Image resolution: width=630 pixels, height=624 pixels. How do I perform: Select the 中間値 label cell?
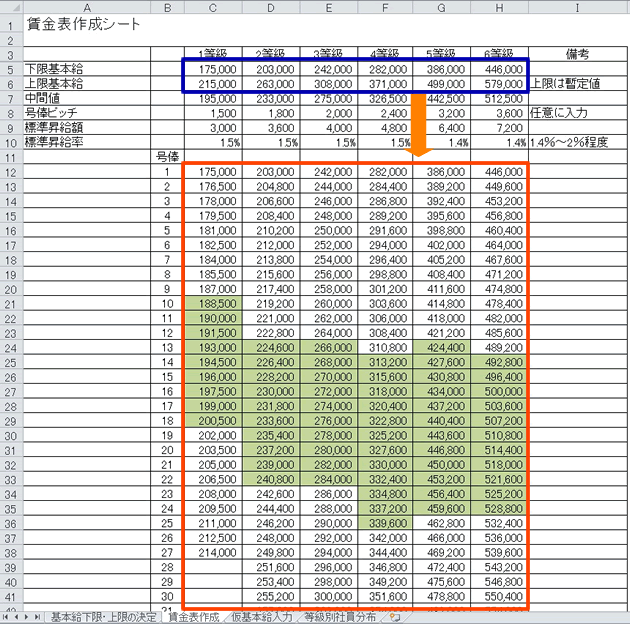87,98
